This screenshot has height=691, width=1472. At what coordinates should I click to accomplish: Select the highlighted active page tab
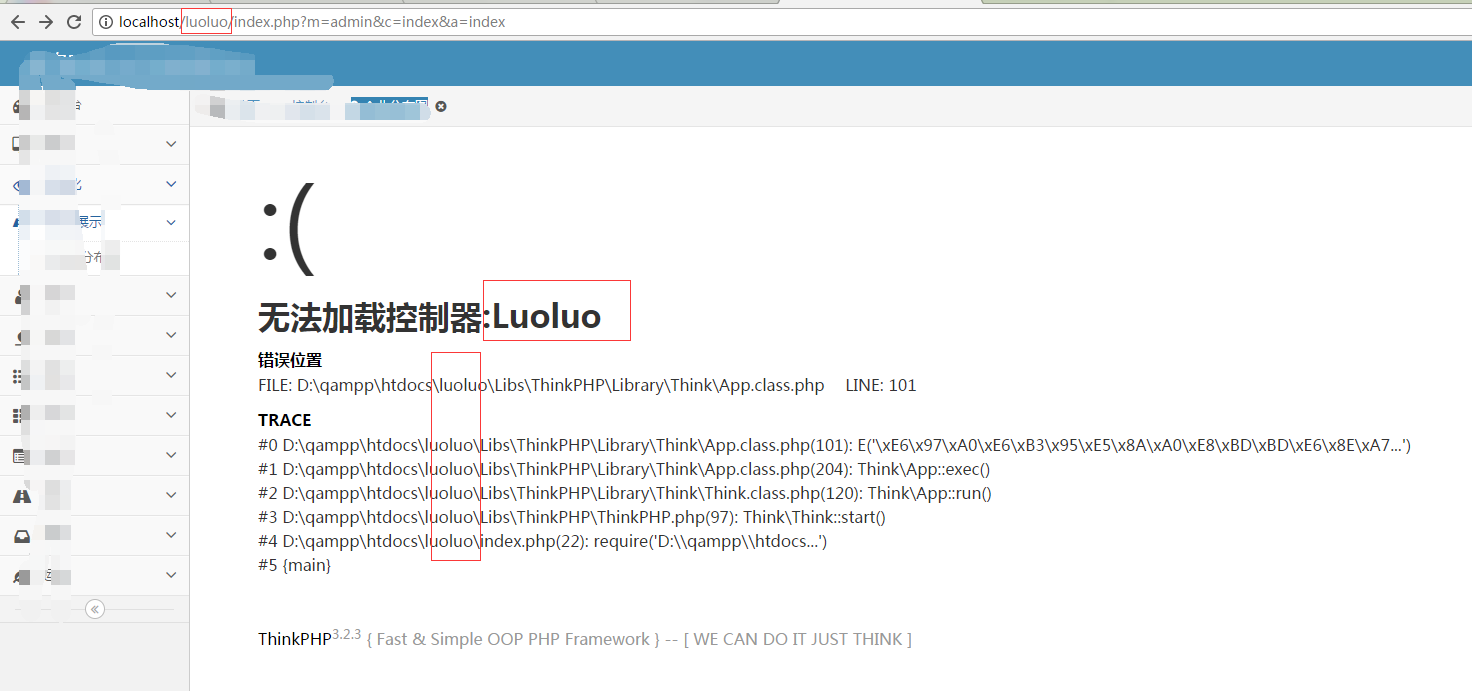click(388, 106)
